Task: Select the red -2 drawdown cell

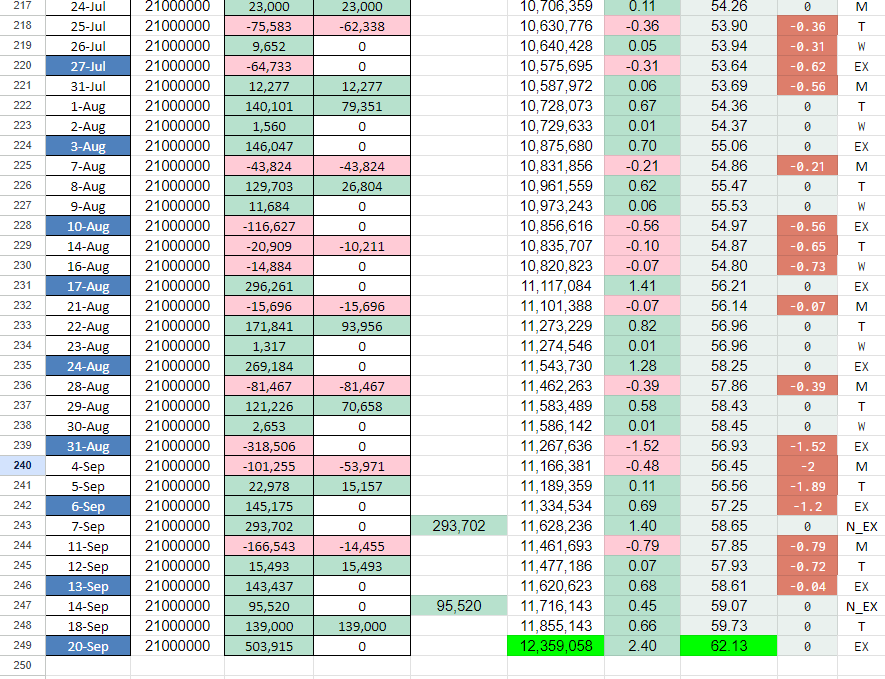Action: [x=807, y=466]
